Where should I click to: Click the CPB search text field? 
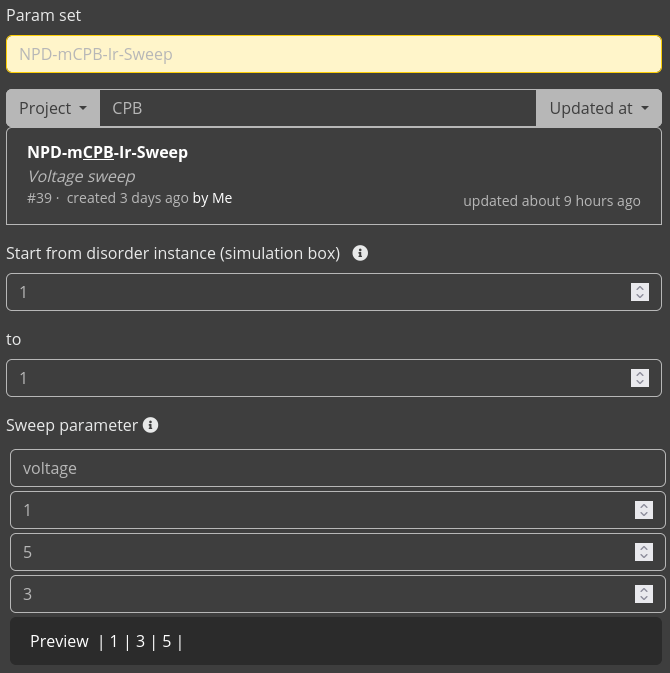tap(317, 108)
